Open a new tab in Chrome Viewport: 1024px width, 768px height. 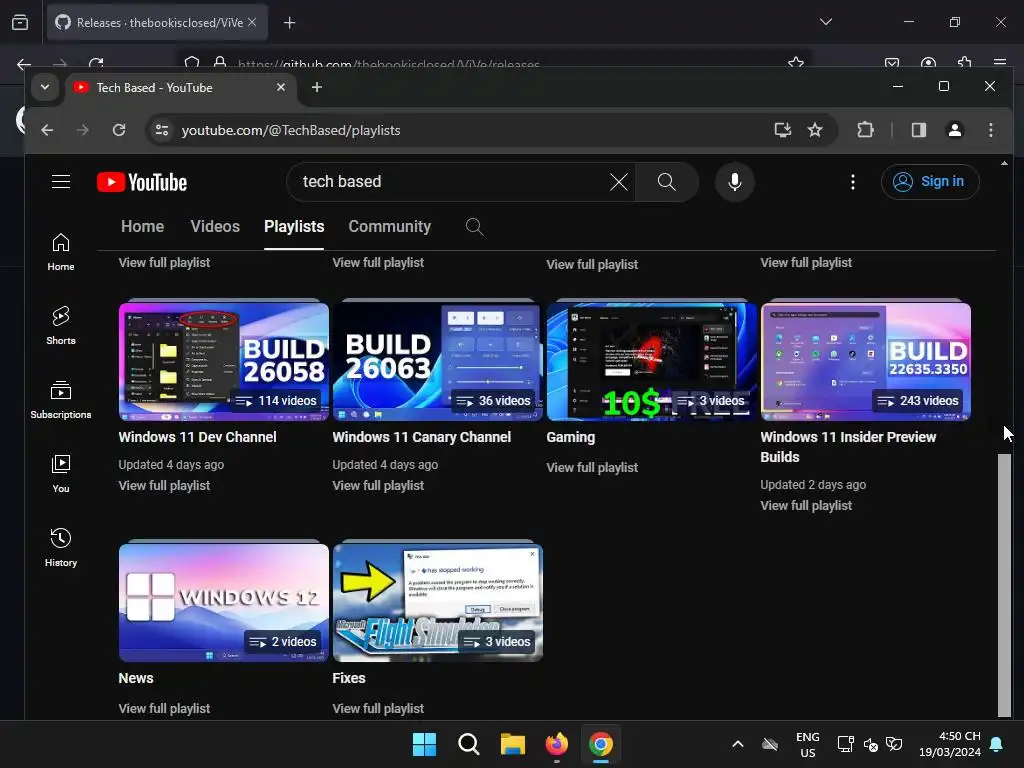coord(317,87)
